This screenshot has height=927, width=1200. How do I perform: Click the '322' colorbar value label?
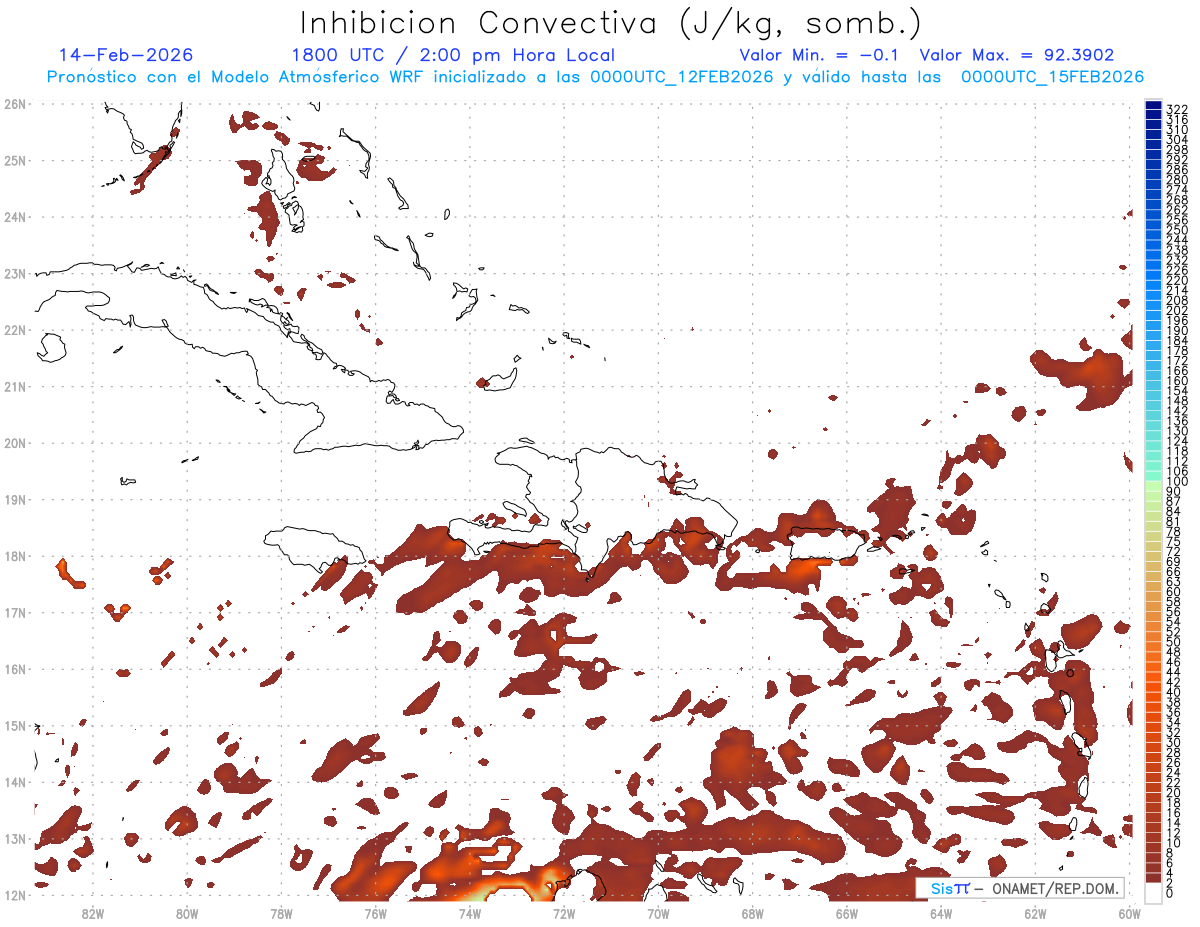(x=1177, y=109)
